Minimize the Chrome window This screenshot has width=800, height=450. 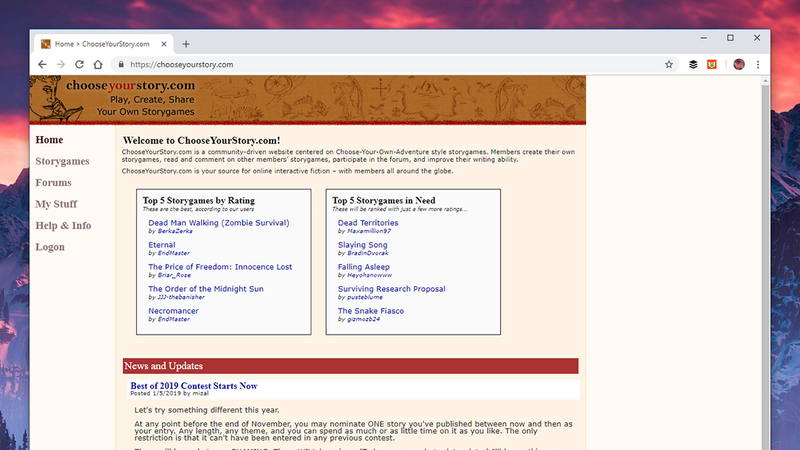(x=704, y=38)
